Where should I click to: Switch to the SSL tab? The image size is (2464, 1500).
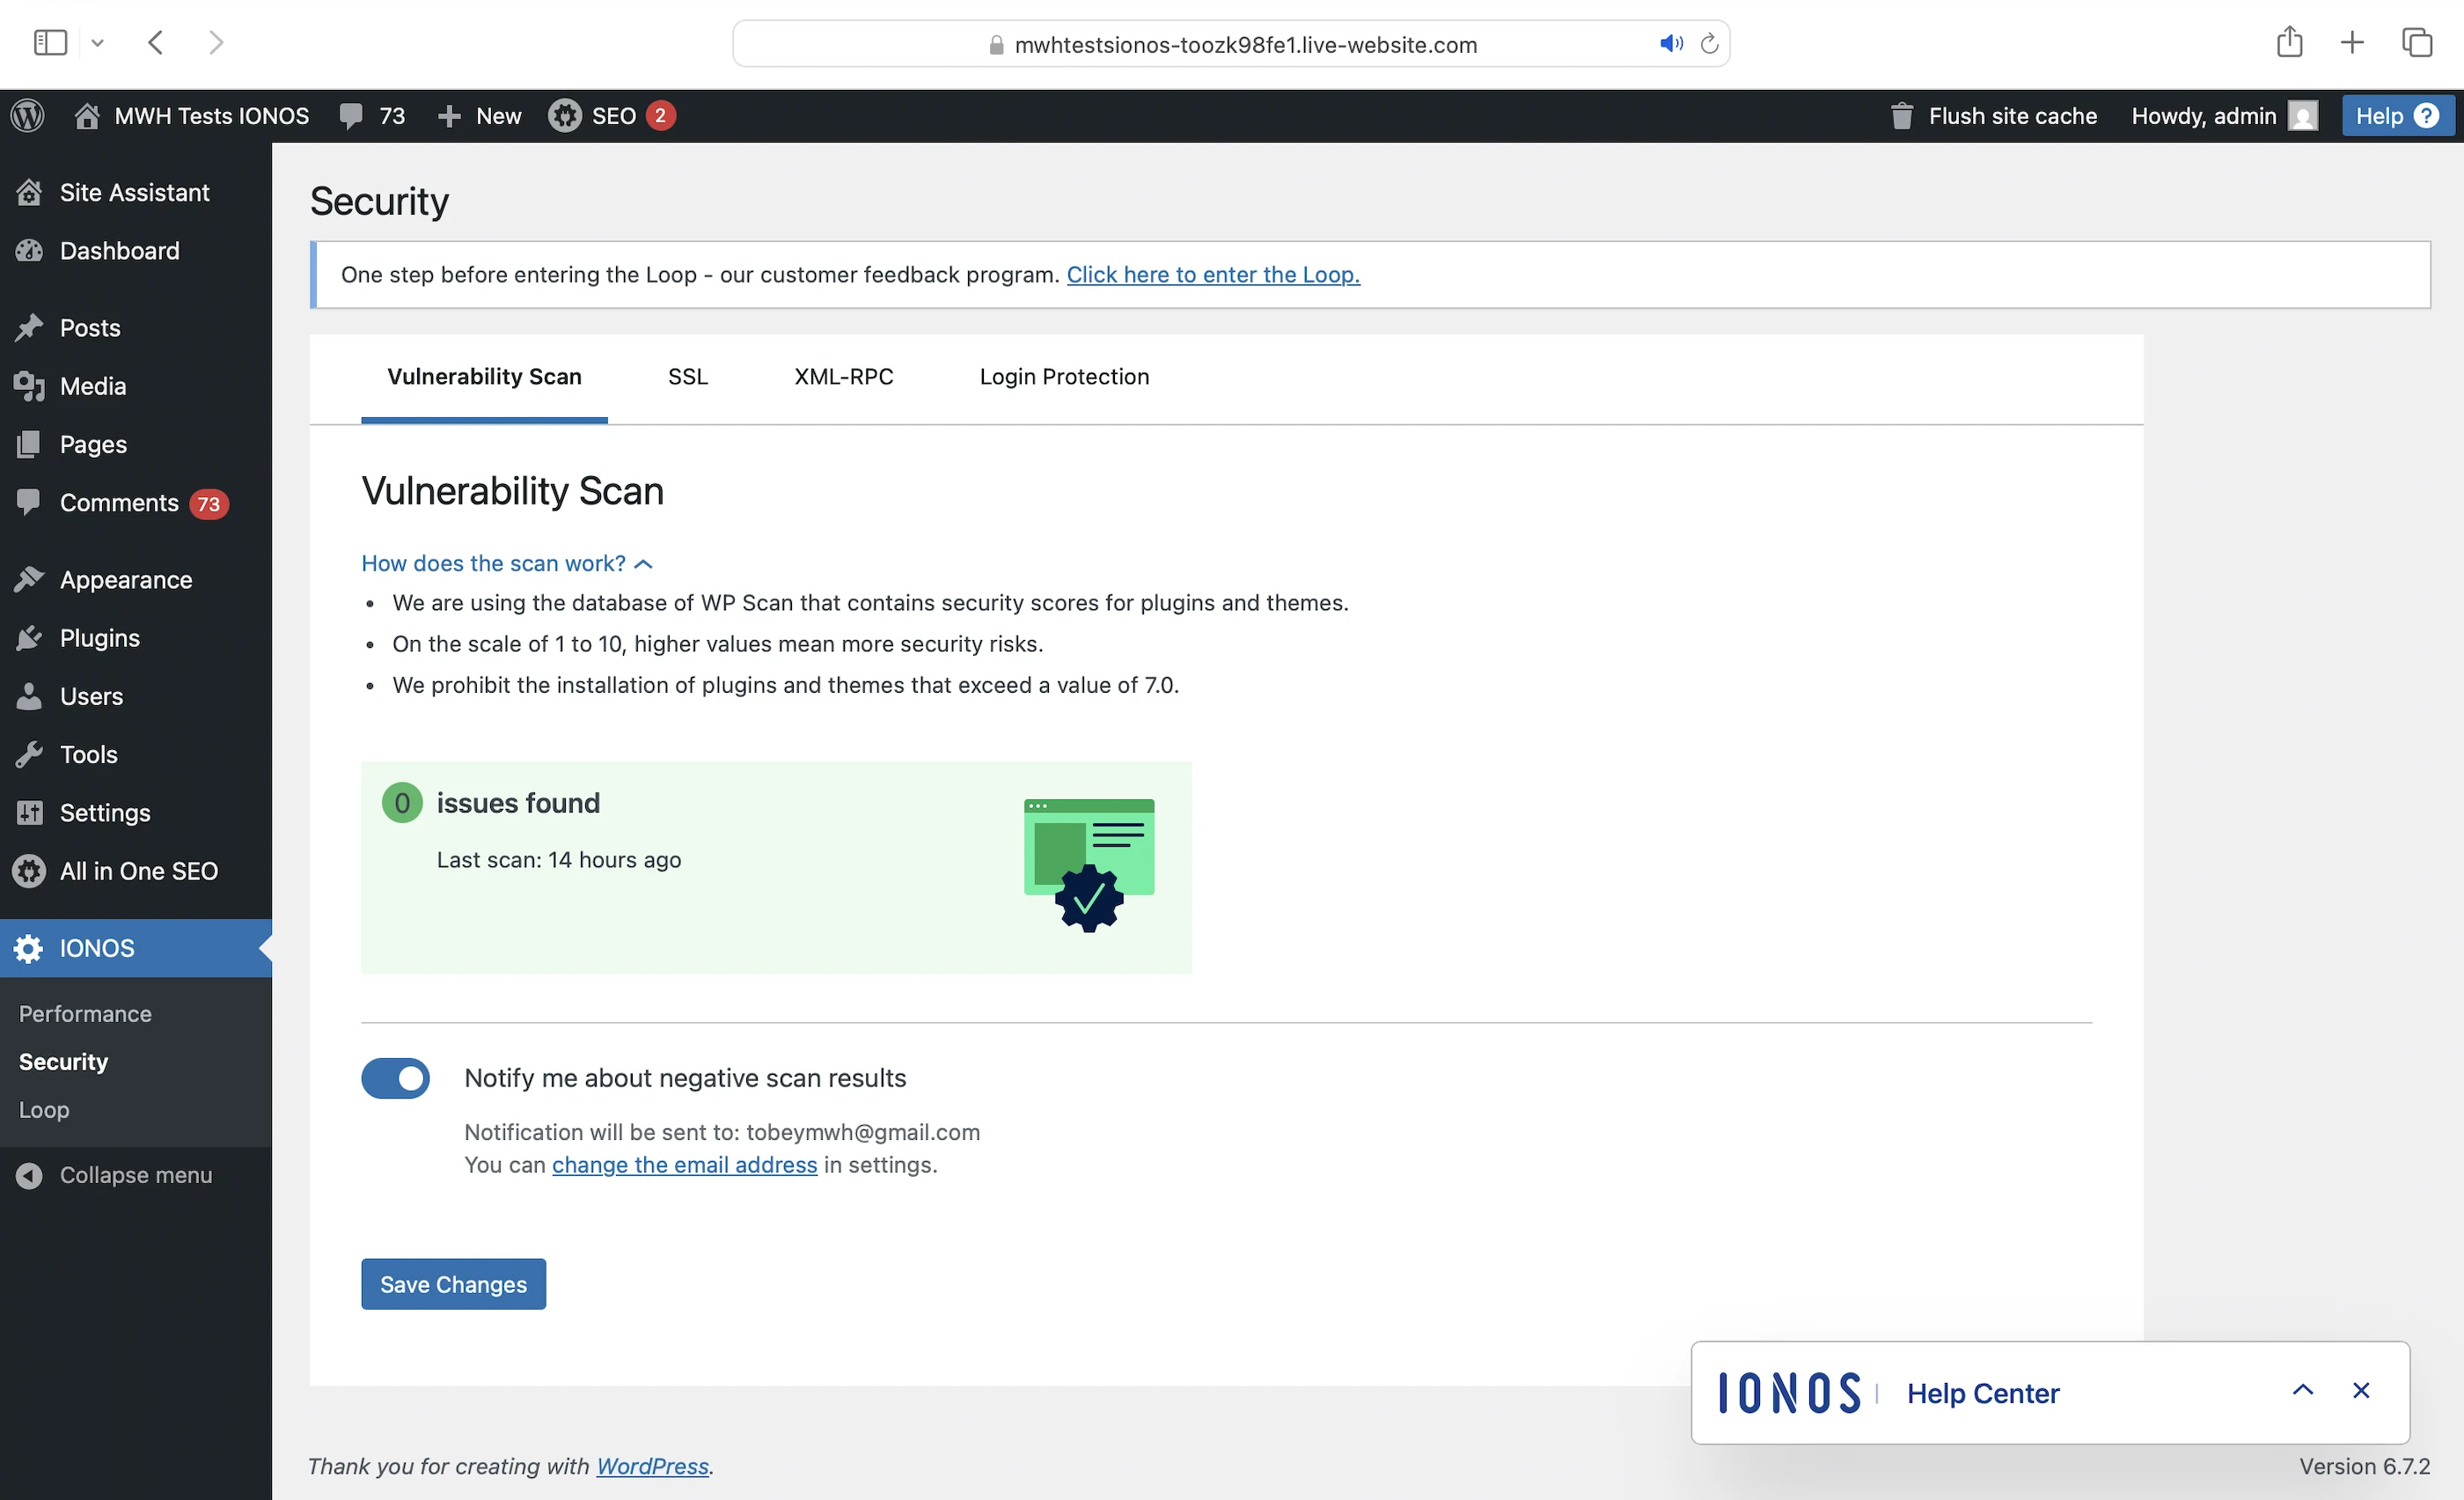[687, 377]
